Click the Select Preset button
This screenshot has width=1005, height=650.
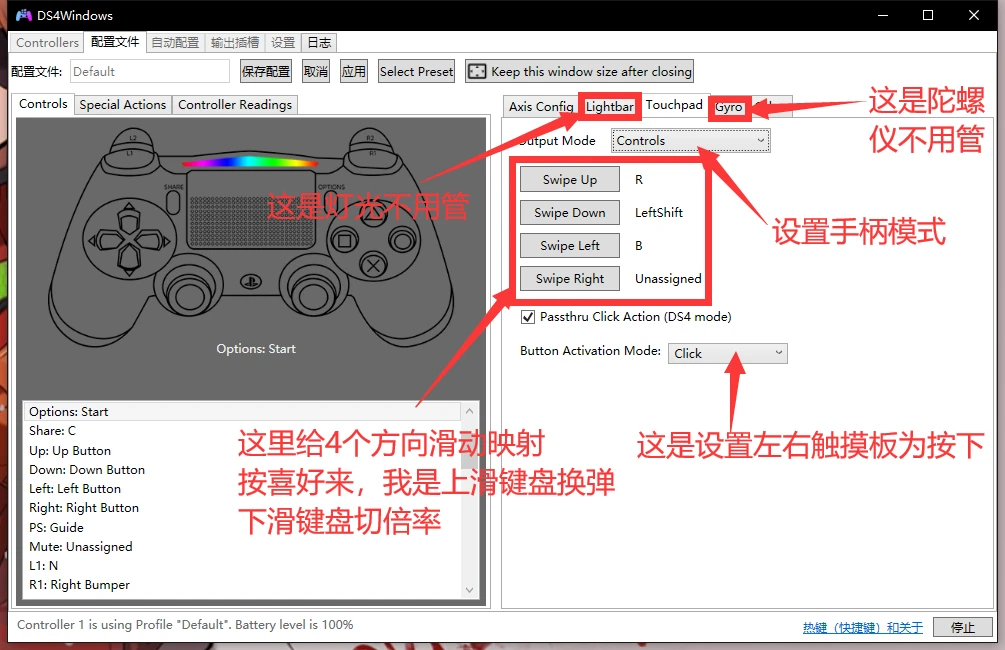click(x=416, y=71)
